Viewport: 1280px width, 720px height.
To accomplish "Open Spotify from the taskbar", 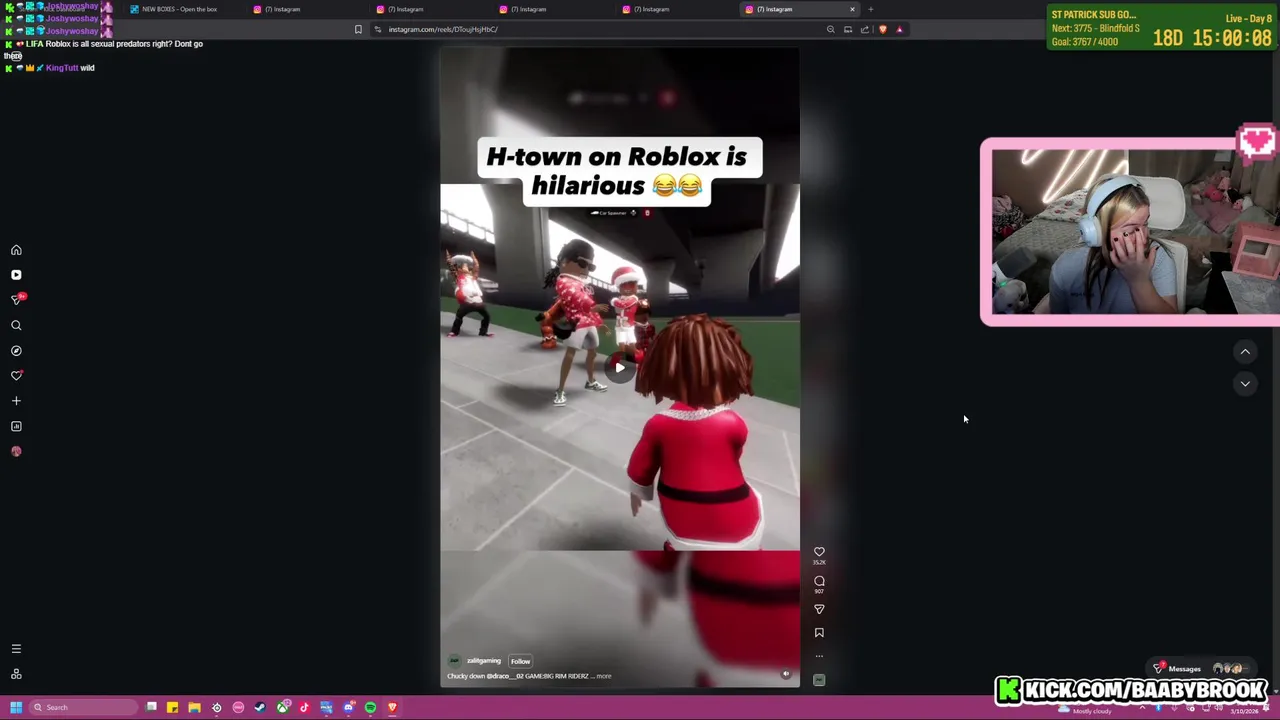I will 370,708.
